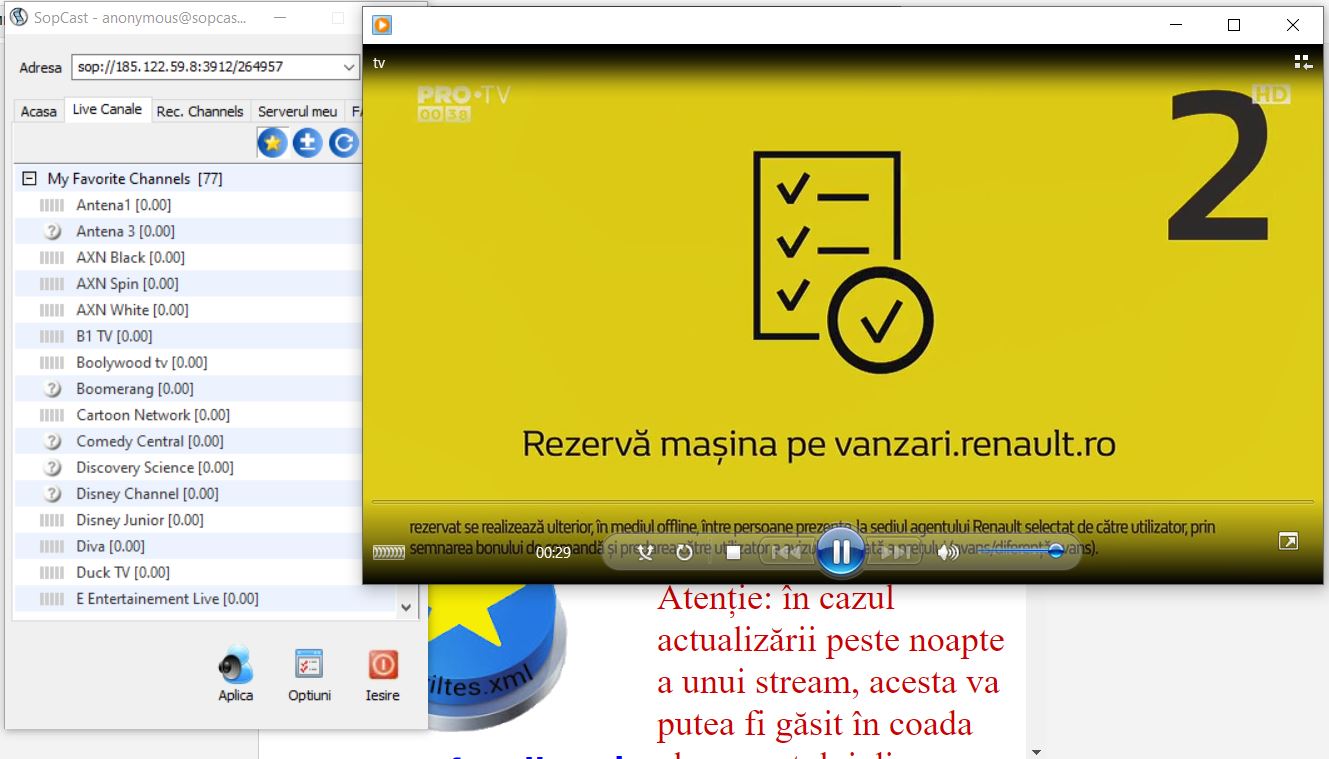This screenshot has width=1329, height=759.
Task: Click the 00:29 elapsed time display
Action: coord(553,552)
